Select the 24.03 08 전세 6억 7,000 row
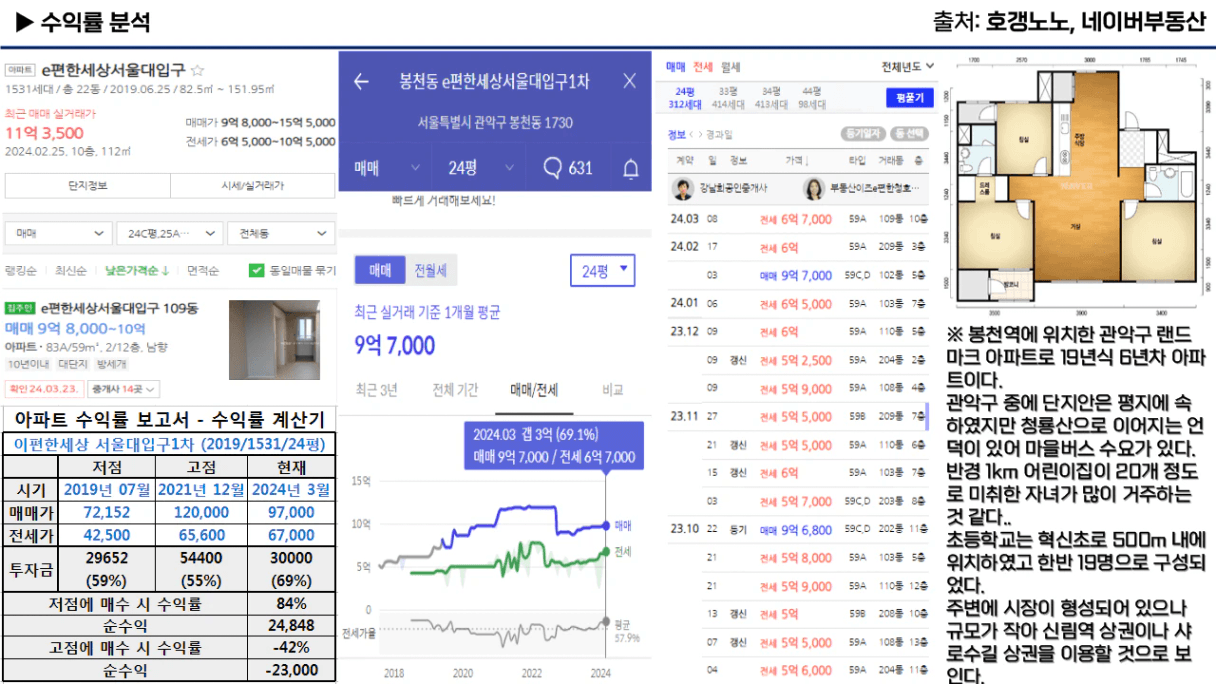 (x=798, y=219)
